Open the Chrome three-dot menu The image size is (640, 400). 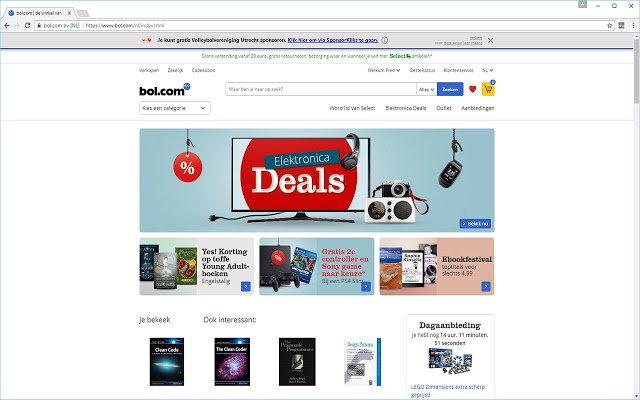click(x=633, y=25)
